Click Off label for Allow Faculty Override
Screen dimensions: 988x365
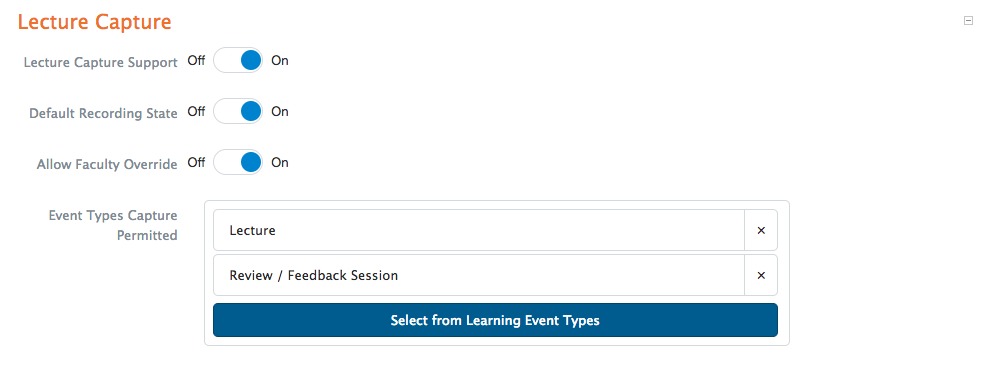[196, 162]
